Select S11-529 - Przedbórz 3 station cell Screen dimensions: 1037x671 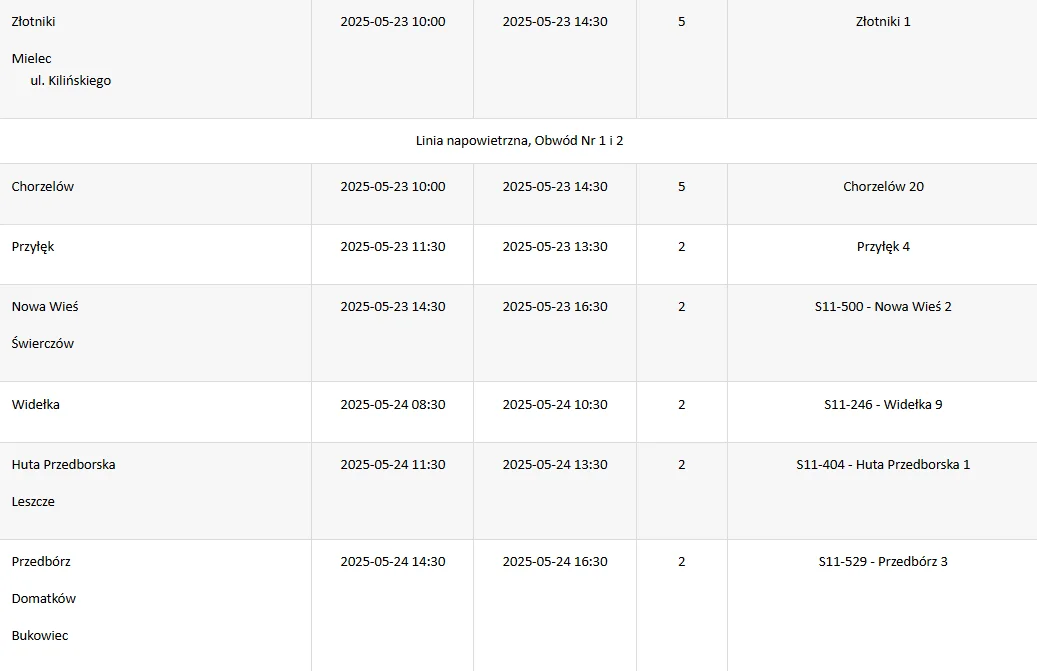click(883, 562)
